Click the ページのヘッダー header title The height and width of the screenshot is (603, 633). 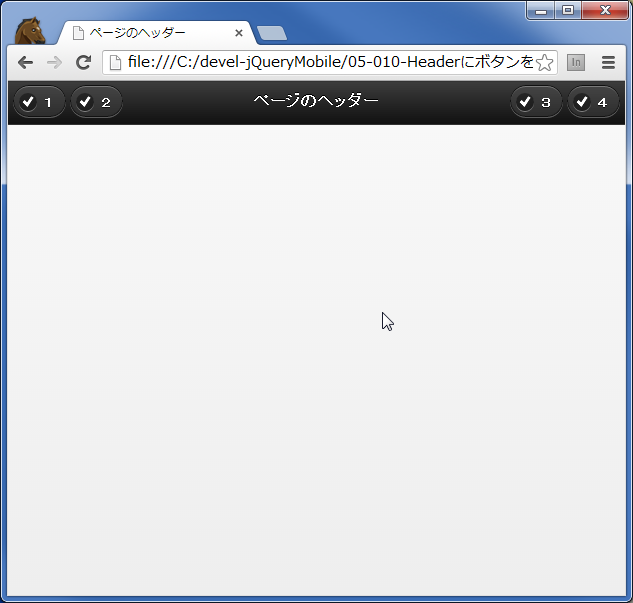[316, 100]
